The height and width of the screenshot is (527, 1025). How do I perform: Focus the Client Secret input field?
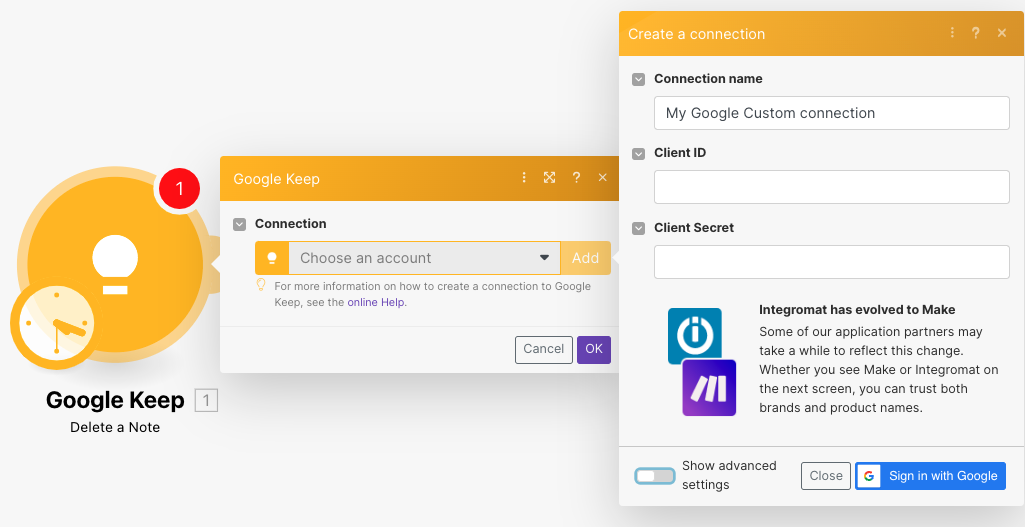pyautogui.click(x=832, y=262)
